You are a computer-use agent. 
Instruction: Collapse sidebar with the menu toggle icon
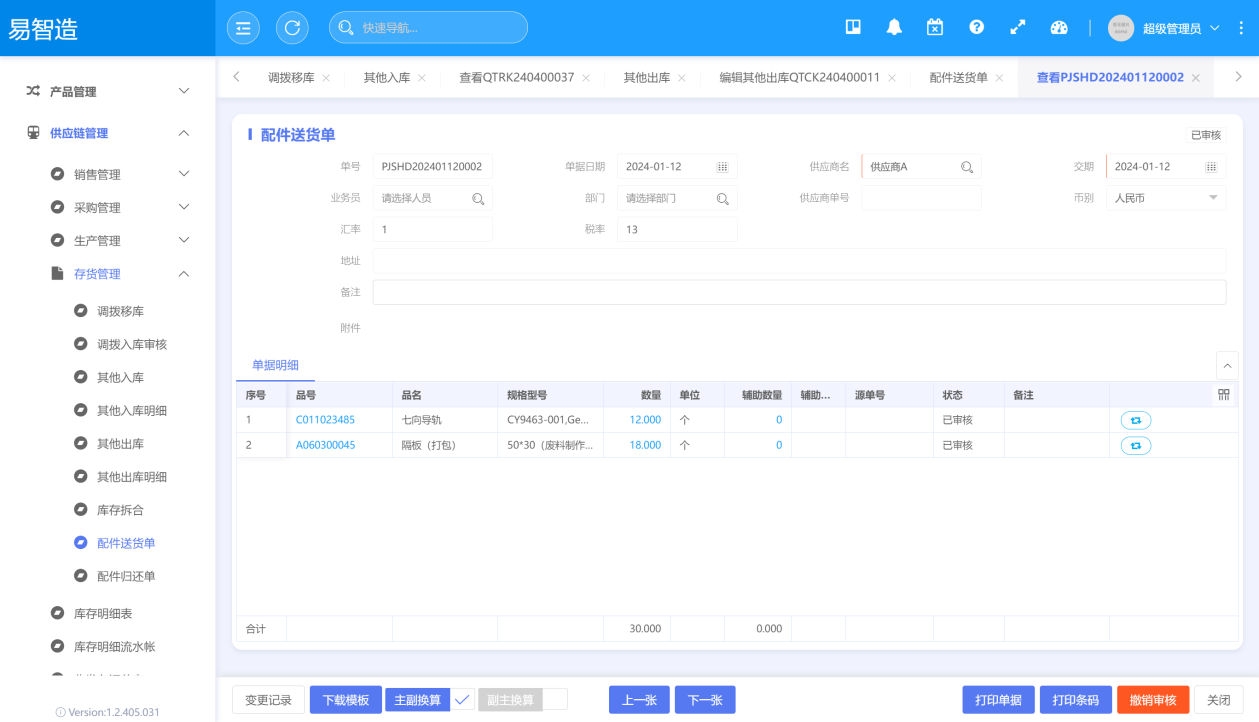coord(242,28)
